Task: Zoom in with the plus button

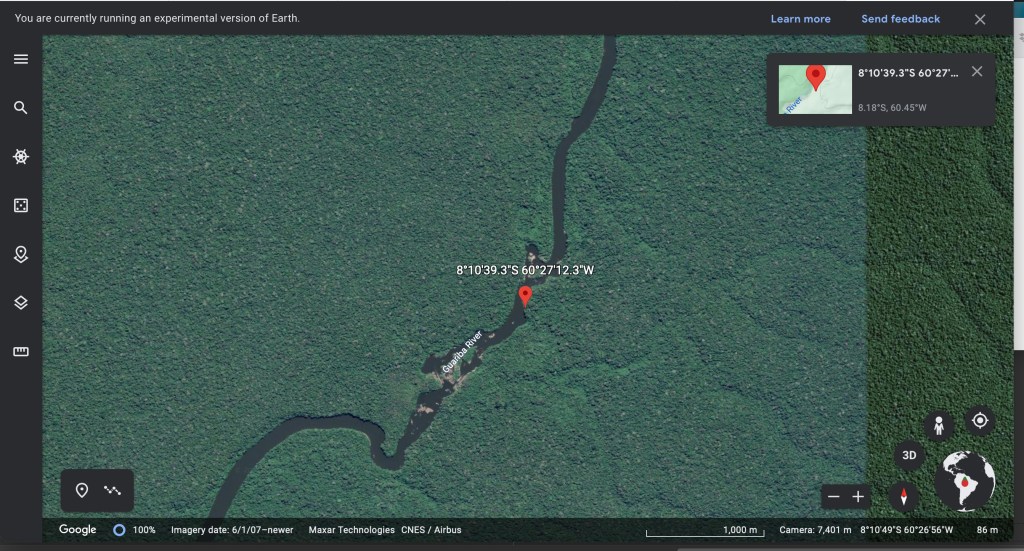Action: [858, 497]
